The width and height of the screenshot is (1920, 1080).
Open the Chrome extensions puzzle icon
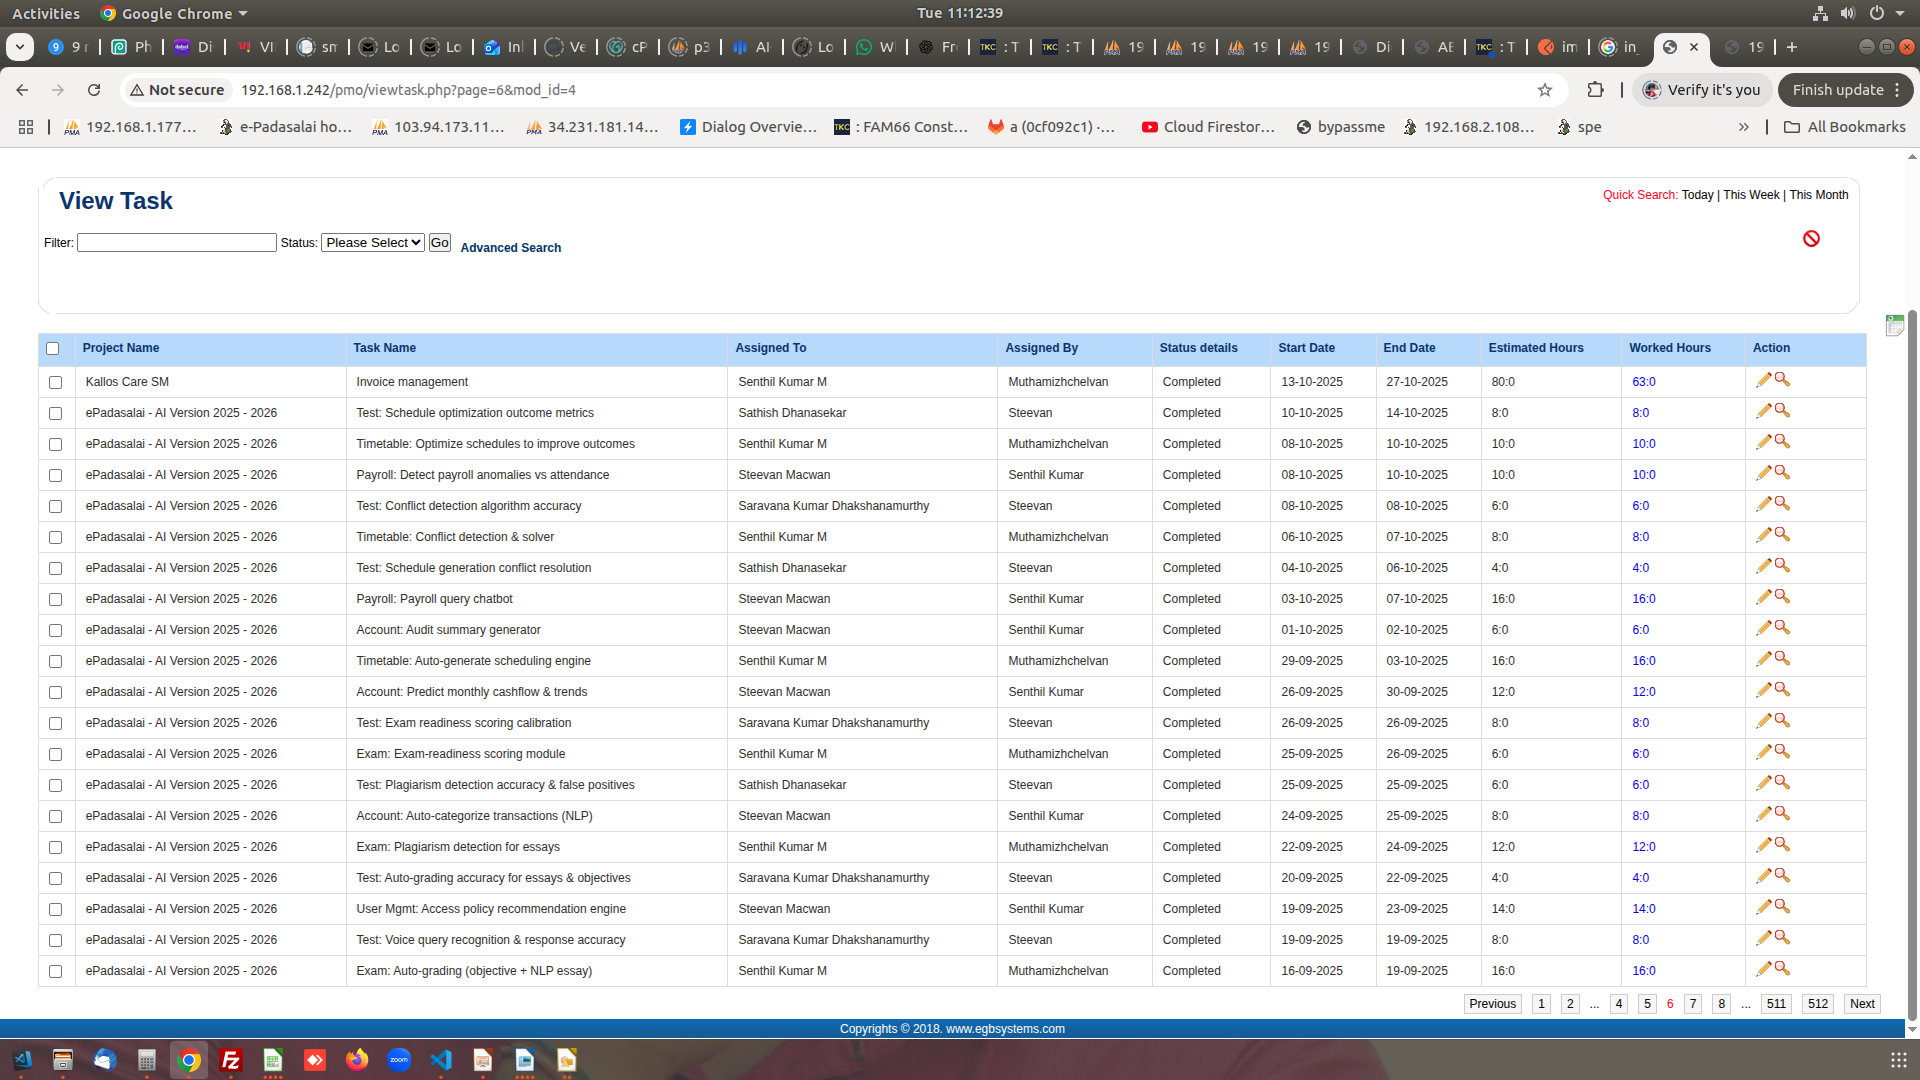tap(1595, 90)
